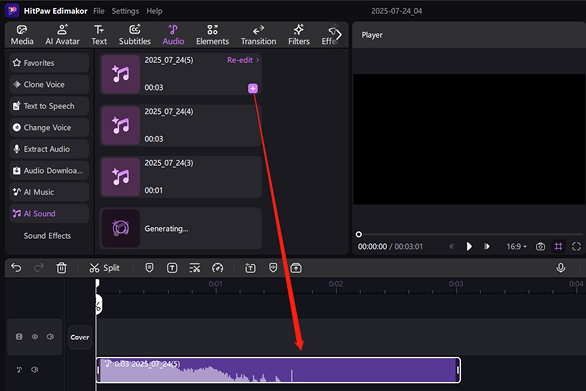Open the Settings menu
This screenshot has width=586, height=391.
pyautogui.click(x=125, y=11)
